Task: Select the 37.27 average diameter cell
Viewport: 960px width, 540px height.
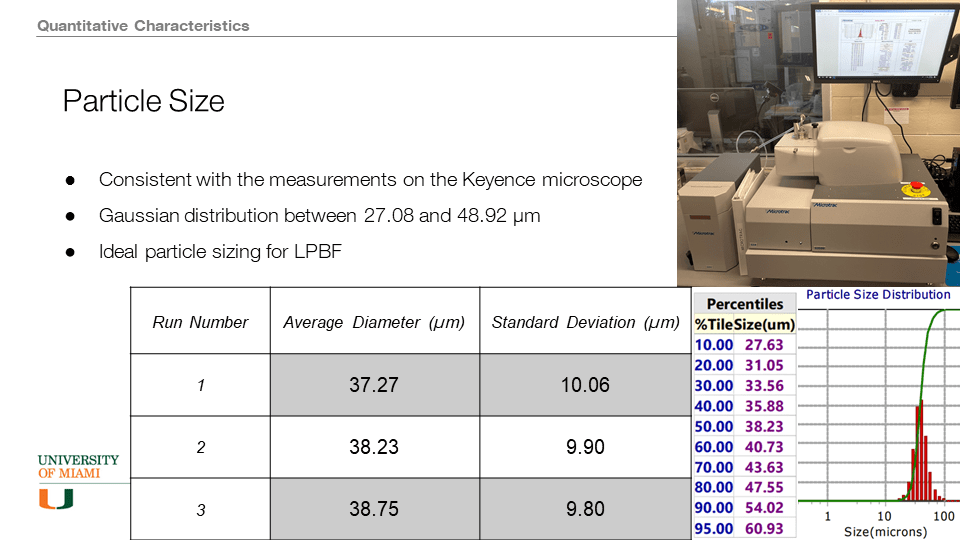Action: point(374,385)
